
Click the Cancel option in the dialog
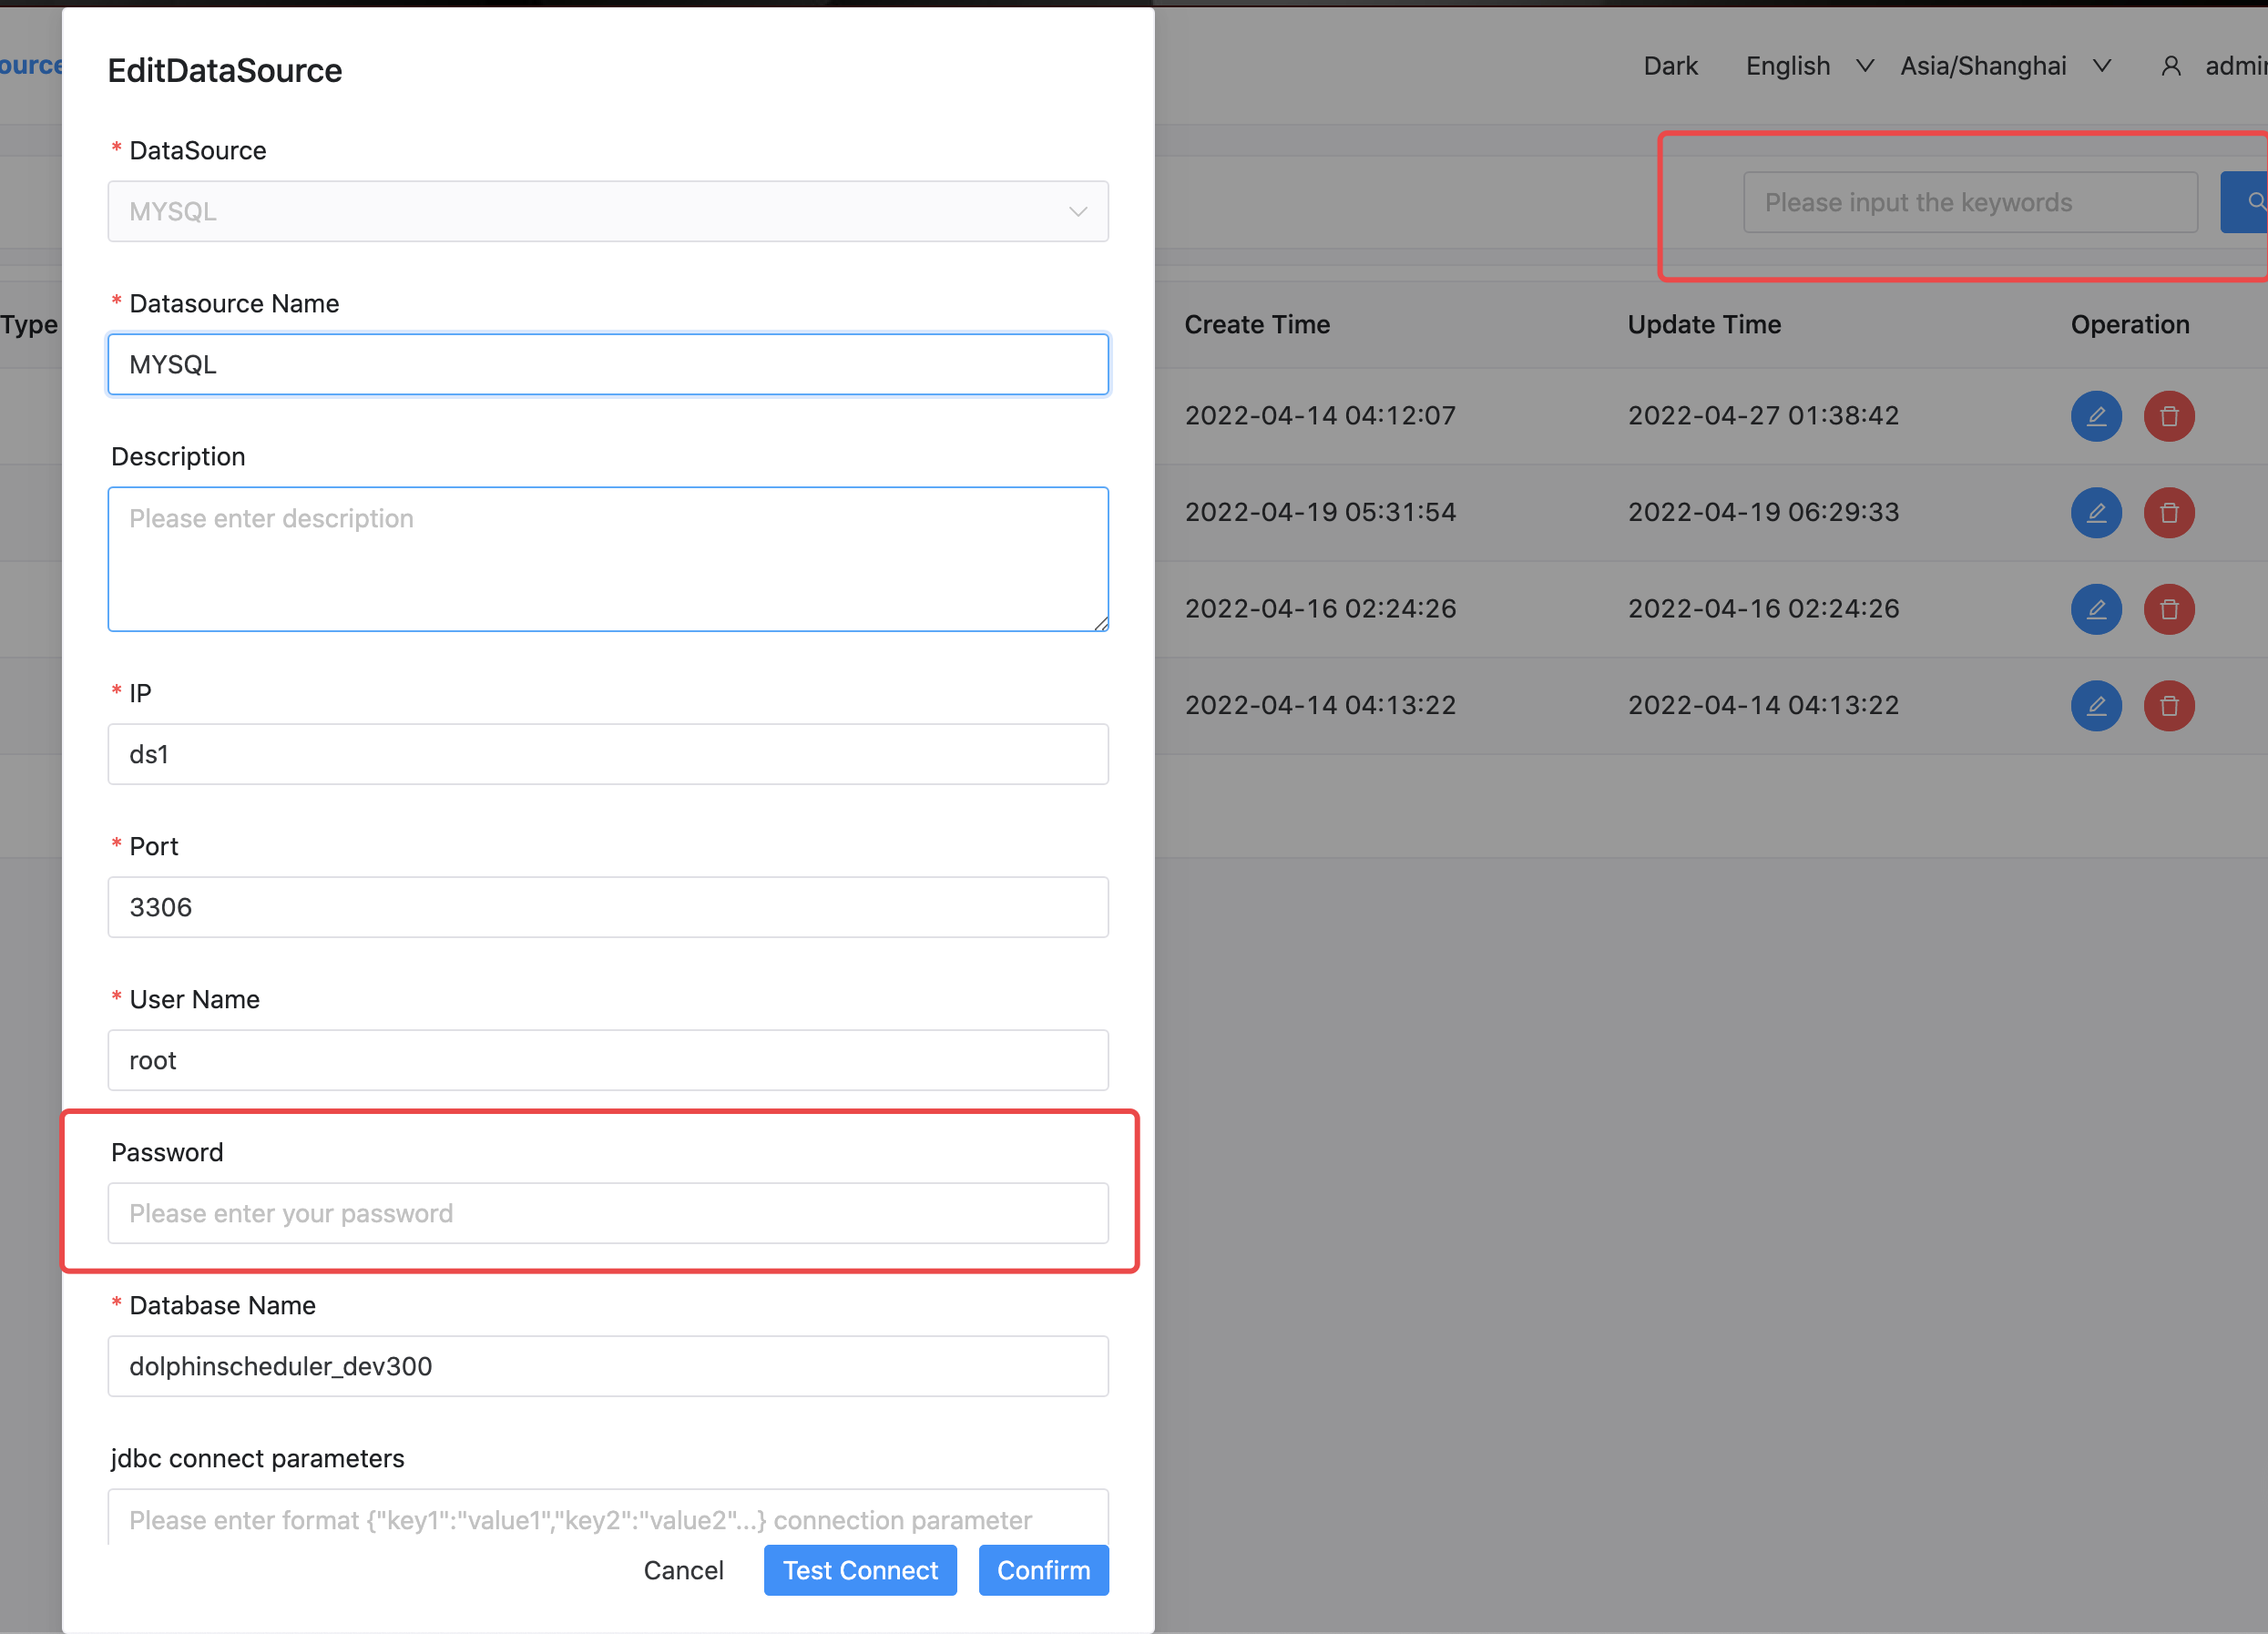click(x=684, y=1570)
